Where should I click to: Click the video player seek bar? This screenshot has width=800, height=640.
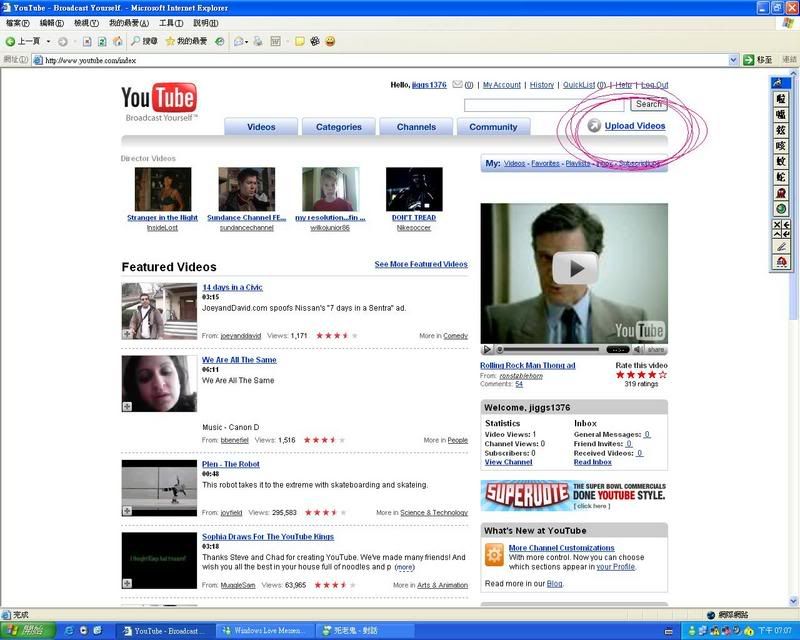(x=548, y=350)
